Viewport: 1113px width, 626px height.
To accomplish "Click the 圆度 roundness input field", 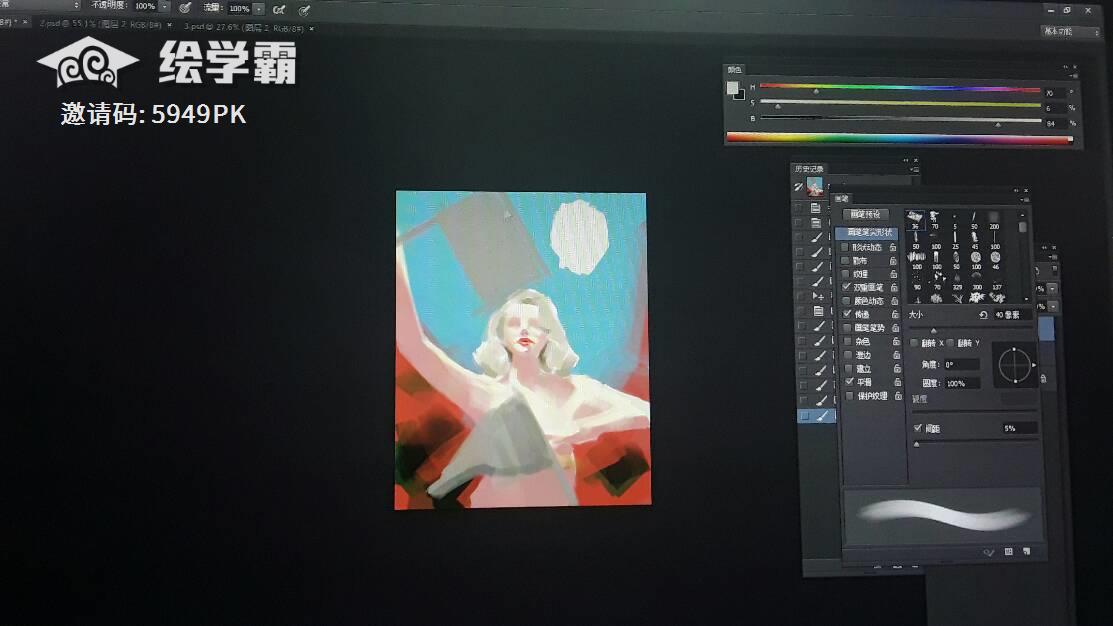I will [x=962, y=383].
